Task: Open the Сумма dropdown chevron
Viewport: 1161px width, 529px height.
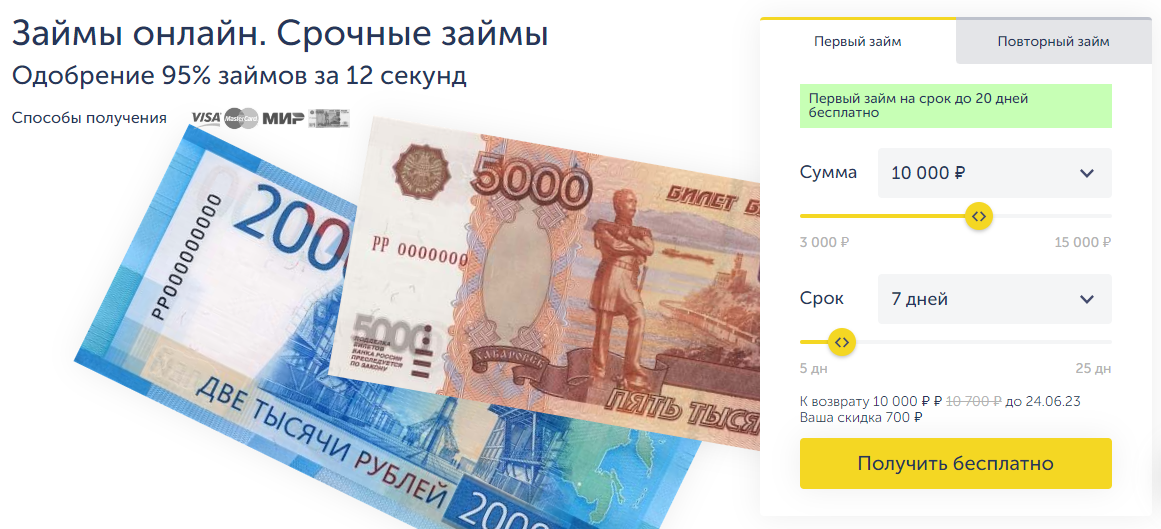Action: [x=1086, y=173]
